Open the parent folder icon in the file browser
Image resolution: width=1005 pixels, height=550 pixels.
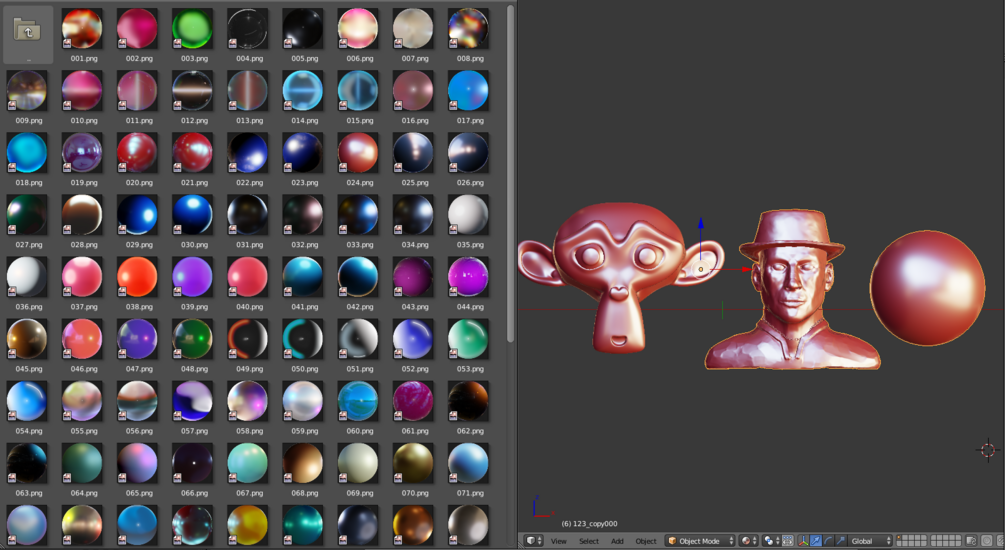[x=28, y=30]
